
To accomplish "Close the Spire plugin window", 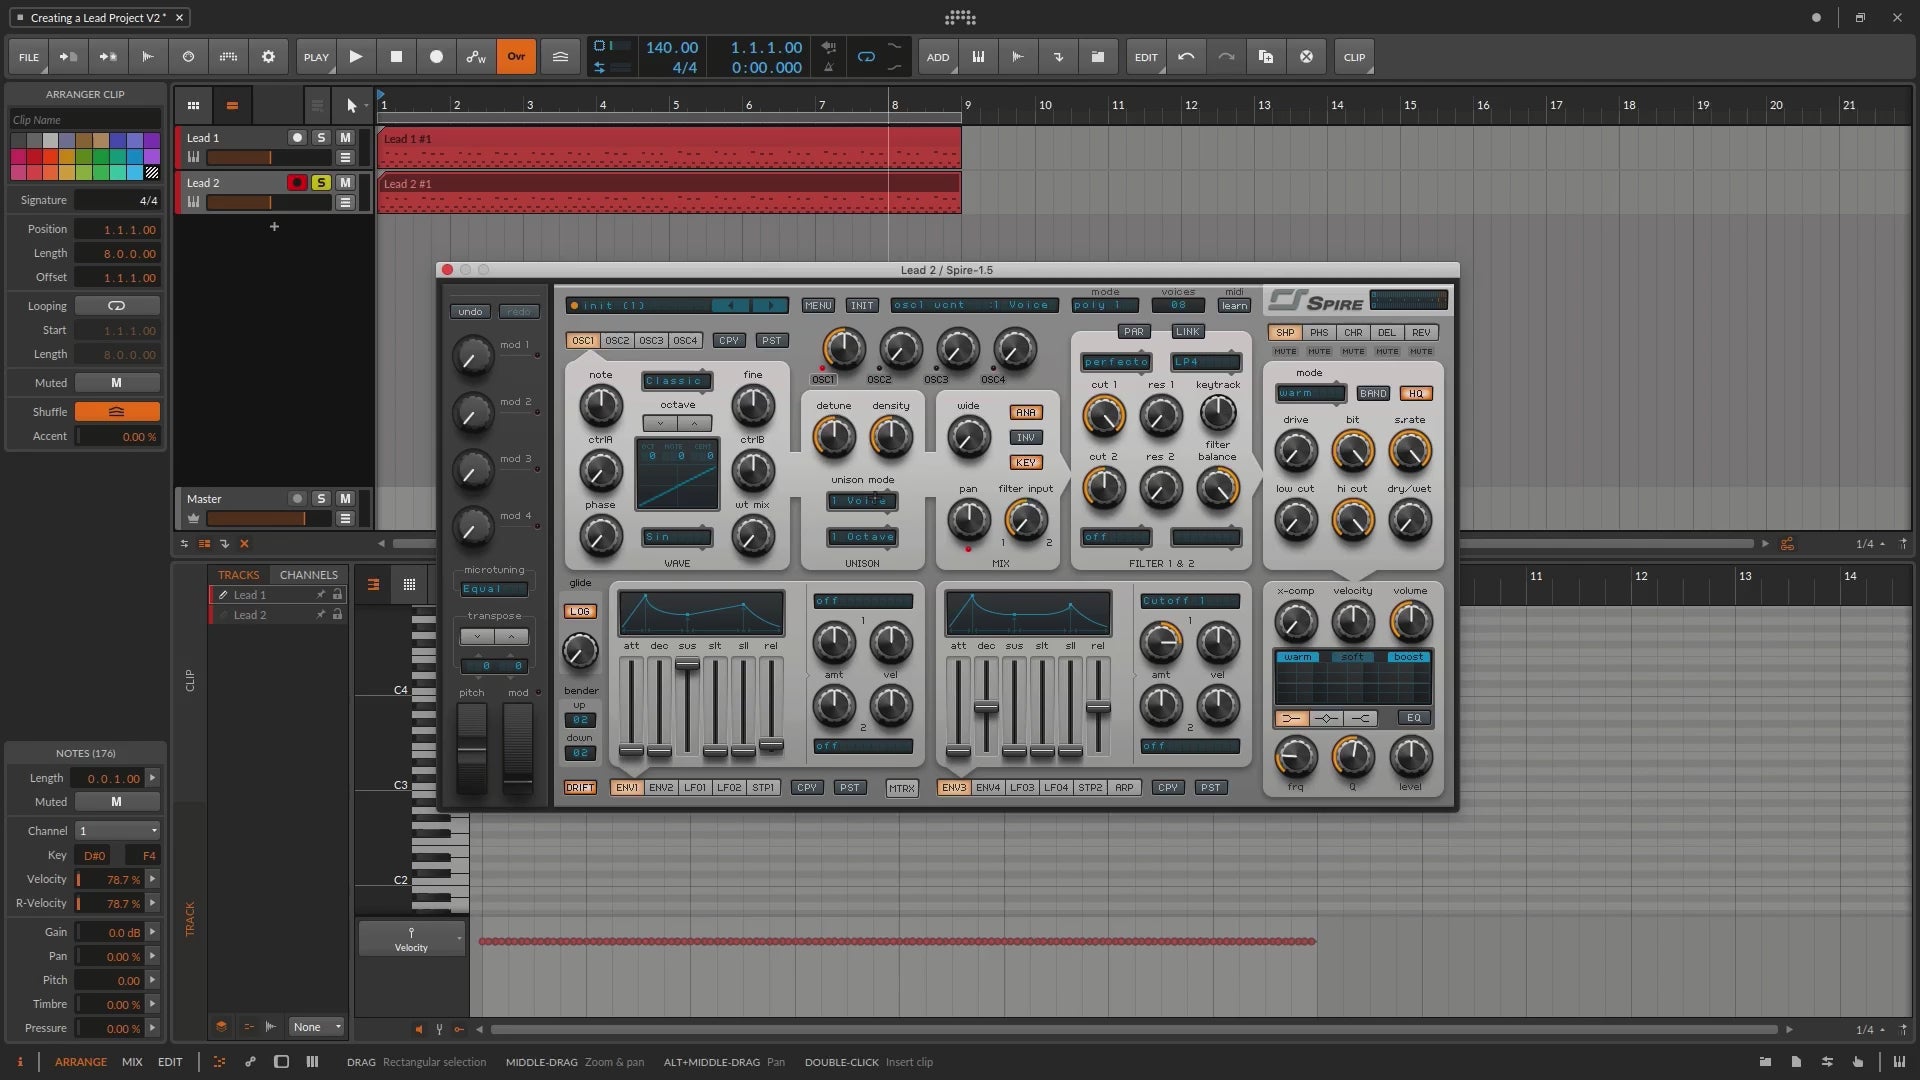I will pos(447,270).
